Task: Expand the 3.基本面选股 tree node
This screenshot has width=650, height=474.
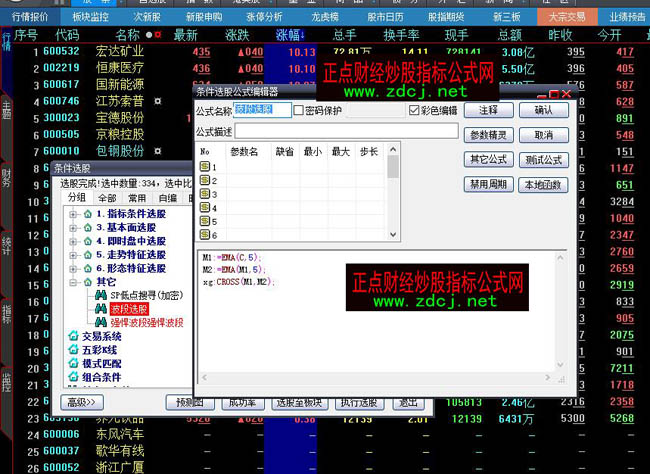Action: tap(73, 228)
